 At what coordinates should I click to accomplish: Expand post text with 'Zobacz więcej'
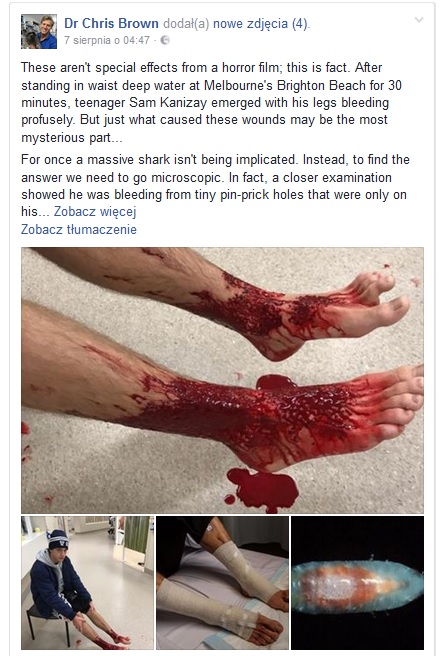[x=95, y=212]
